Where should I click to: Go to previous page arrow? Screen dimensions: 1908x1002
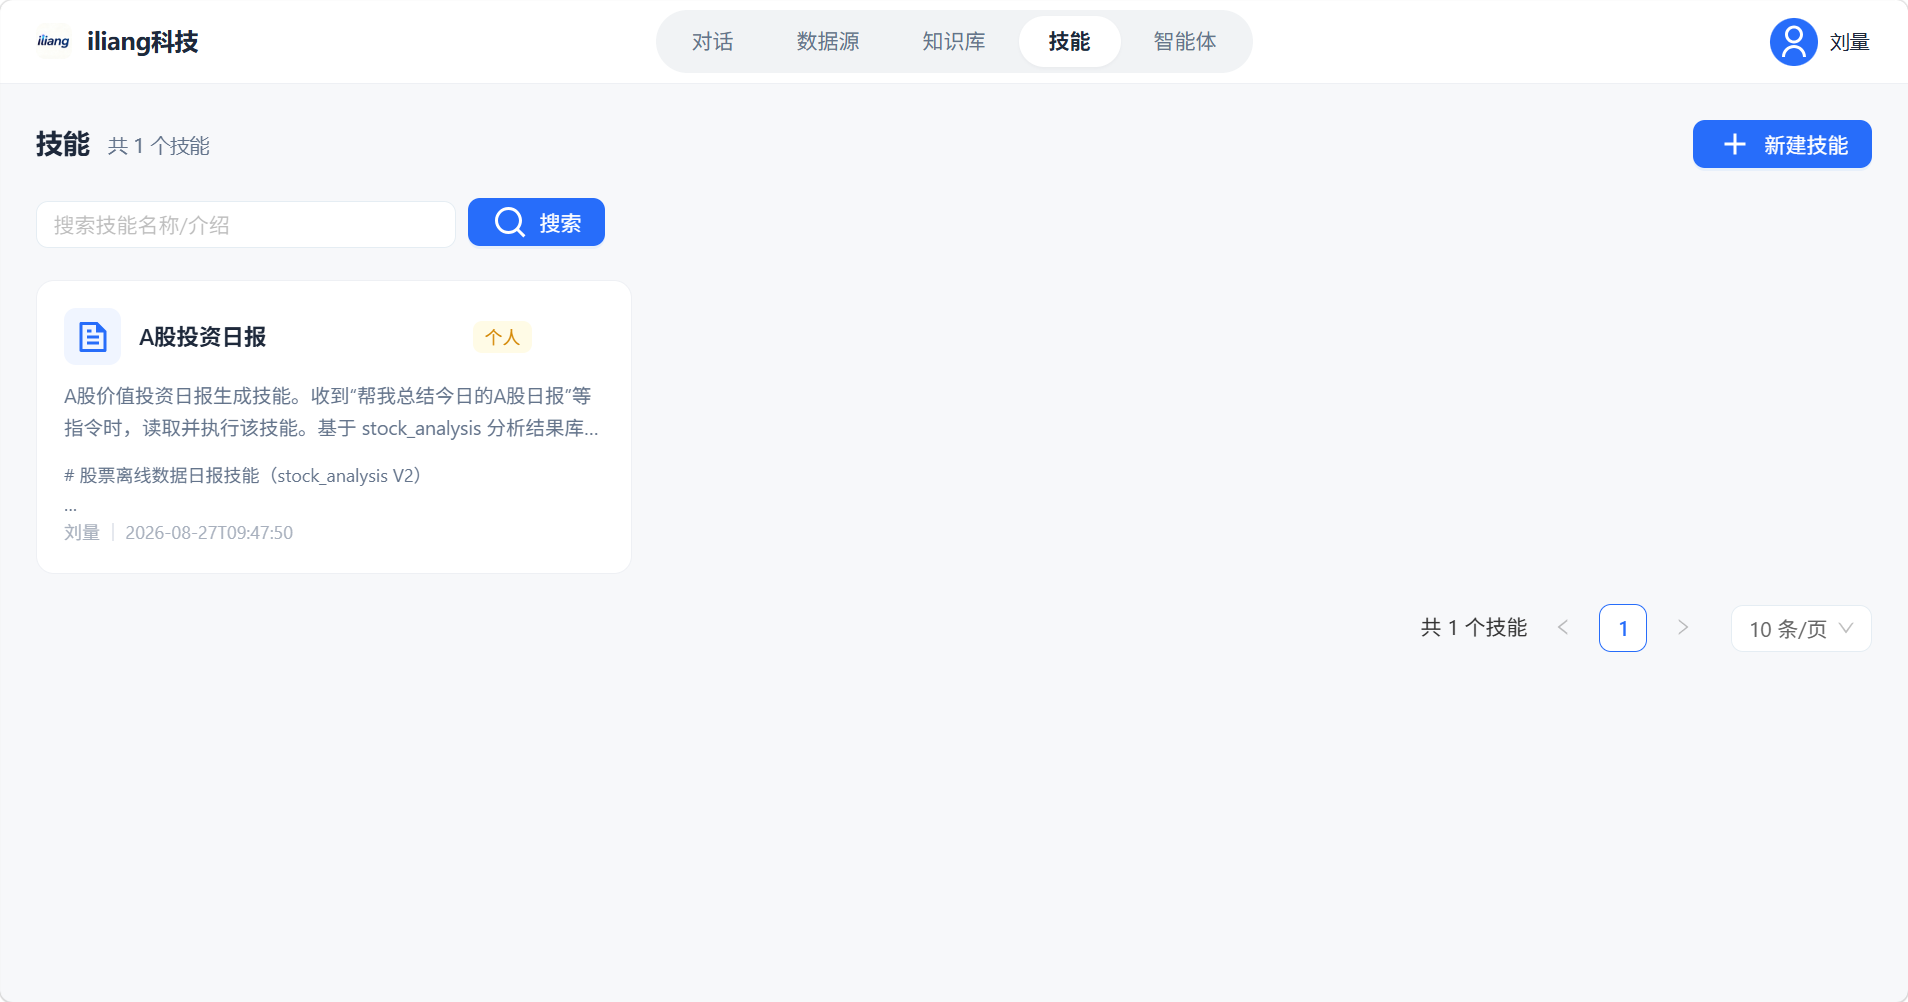pos(1563,628)
